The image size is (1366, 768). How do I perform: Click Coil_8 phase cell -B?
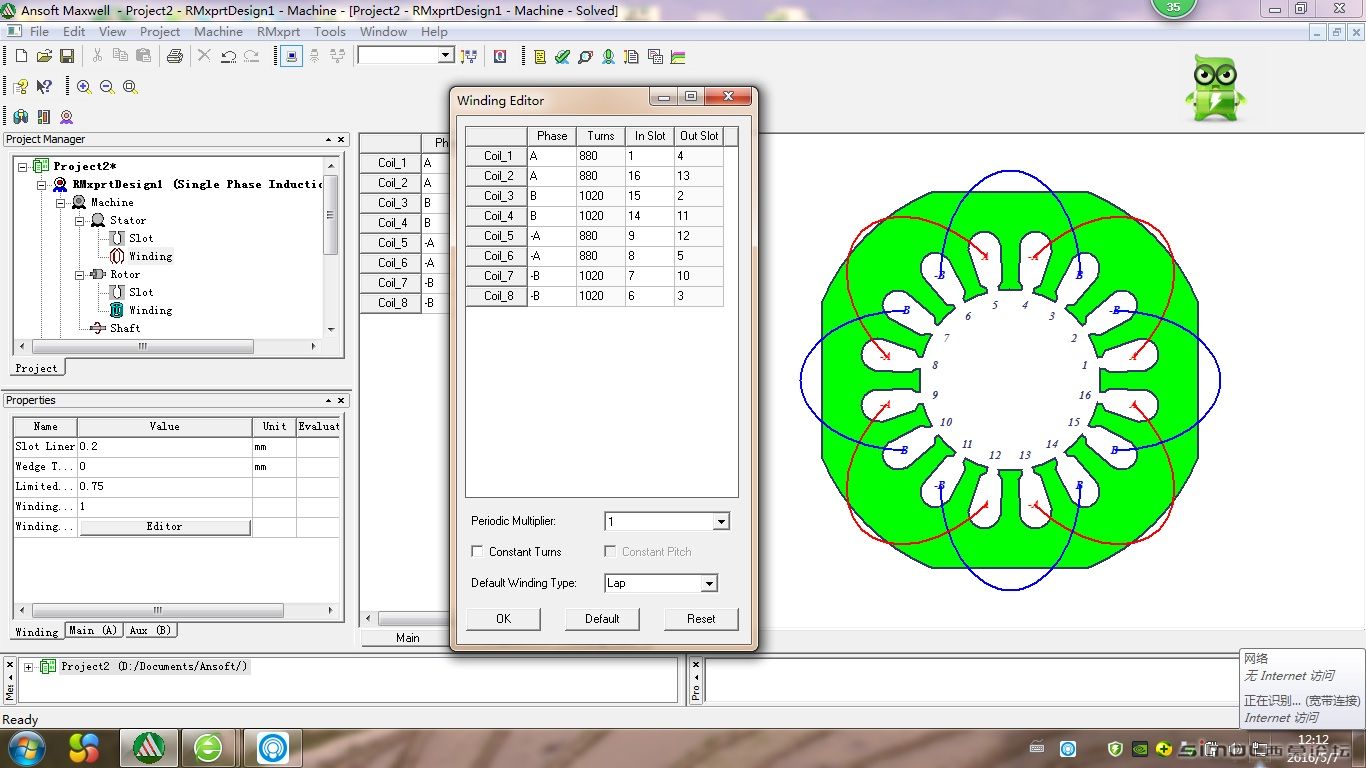pos(552,296)
